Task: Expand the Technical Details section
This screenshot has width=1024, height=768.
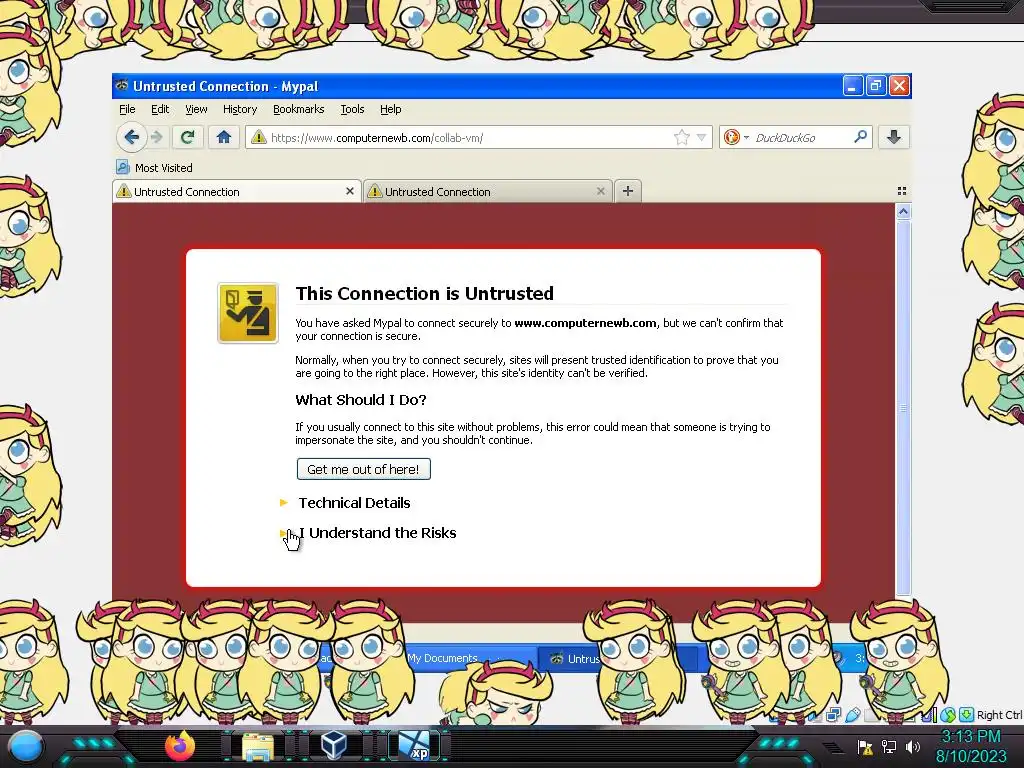Action: pos(354,503)
